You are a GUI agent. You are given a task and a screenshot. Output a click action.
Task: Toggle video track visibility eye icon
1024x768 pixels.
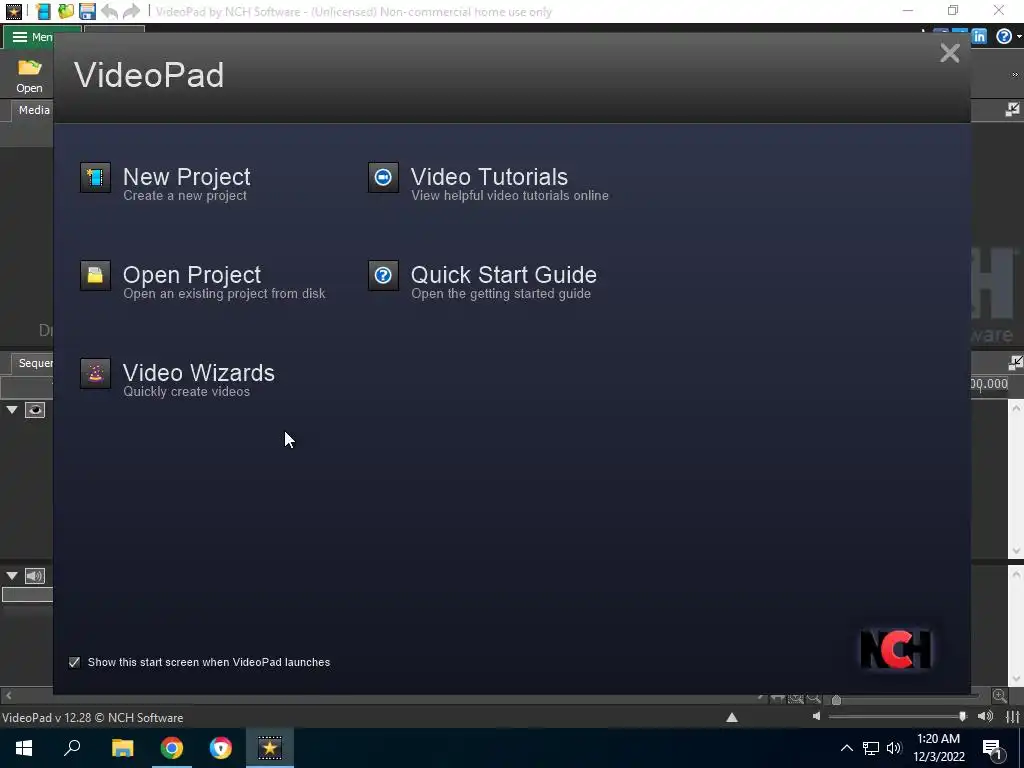pos(35,410)
